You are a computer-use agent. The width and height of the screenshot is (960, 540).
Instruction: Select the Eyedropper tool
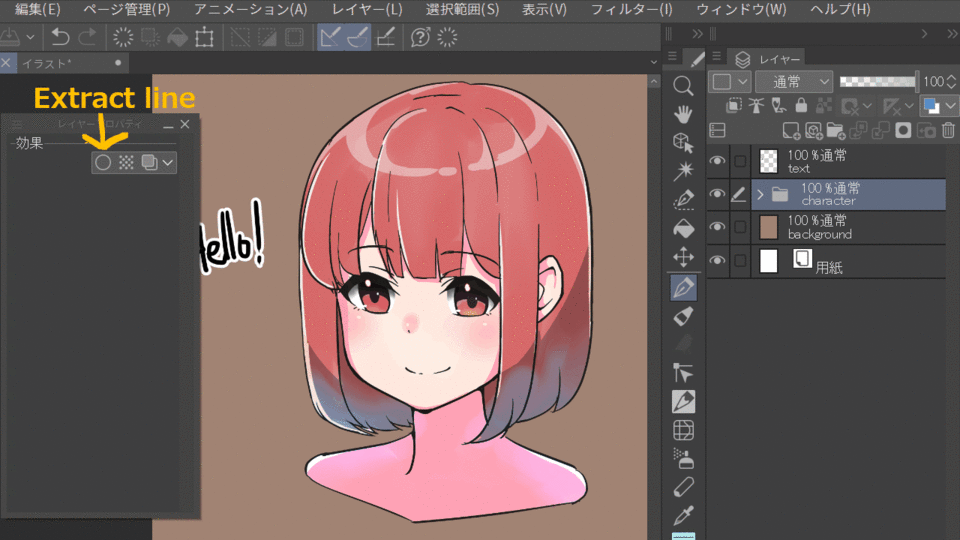(684, 516)
